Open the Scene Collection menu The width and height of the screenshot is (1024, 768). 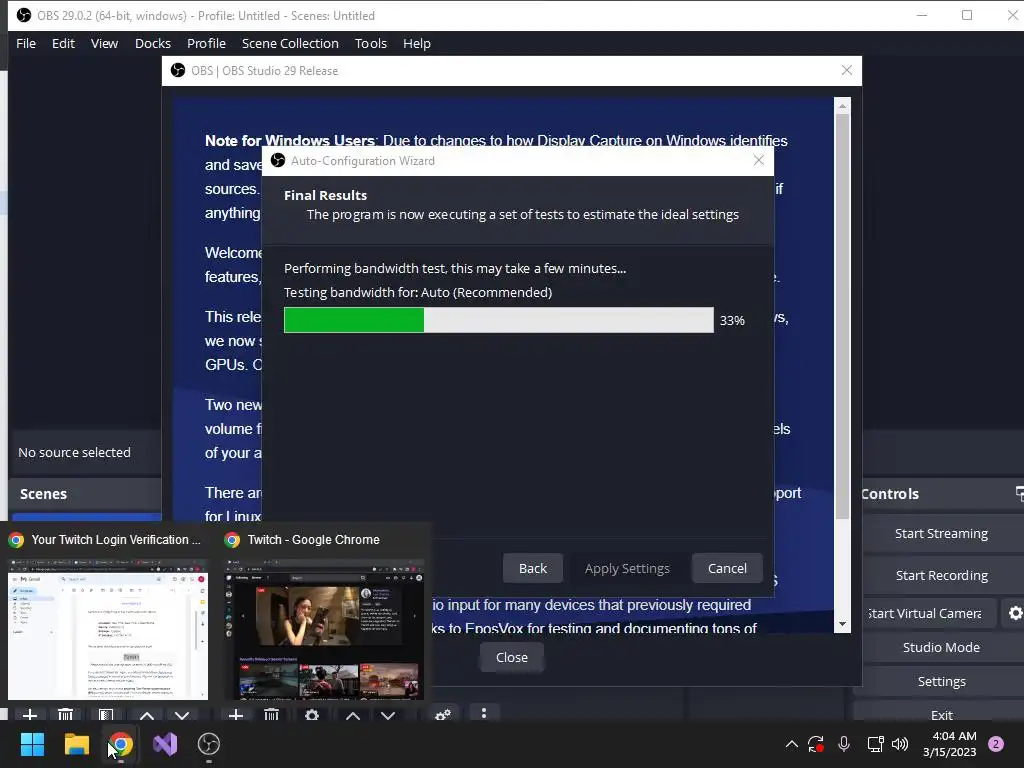point(290,43)
